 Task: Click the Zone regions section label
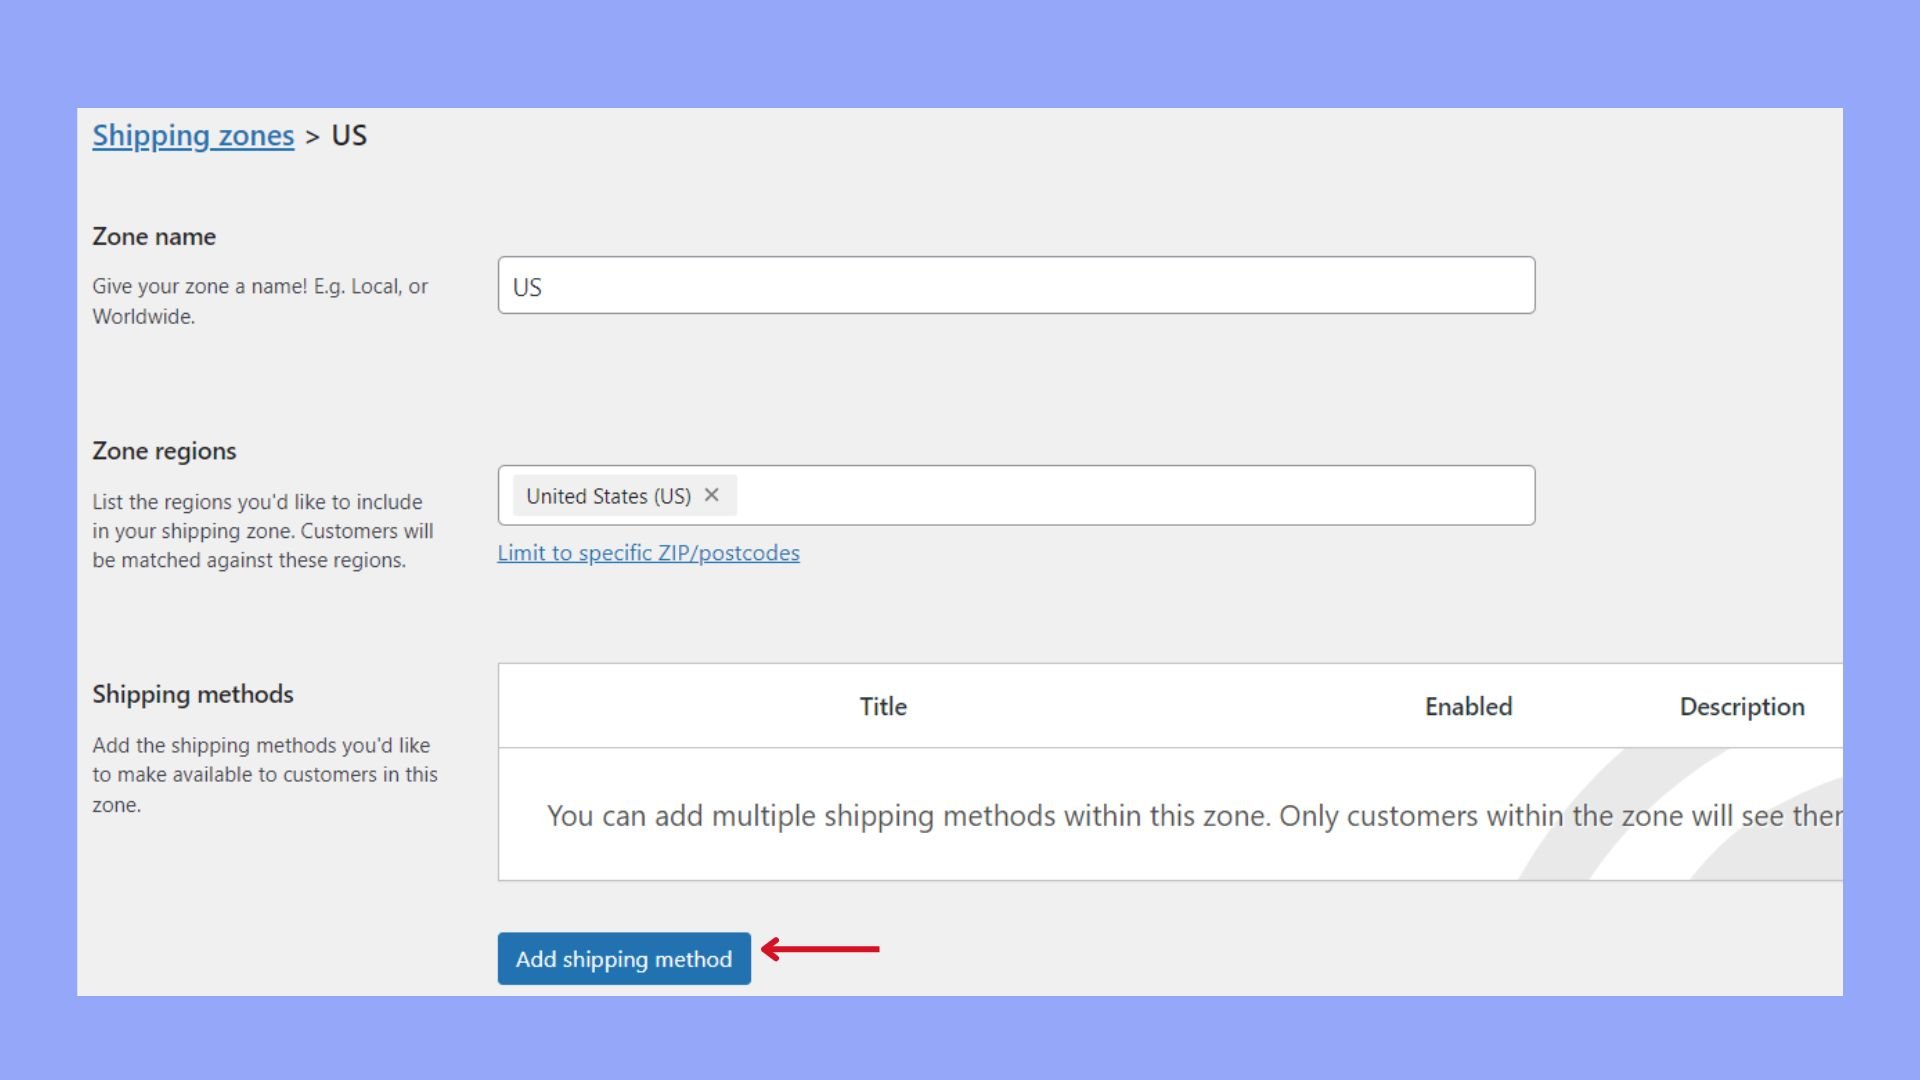coord(164,451)
